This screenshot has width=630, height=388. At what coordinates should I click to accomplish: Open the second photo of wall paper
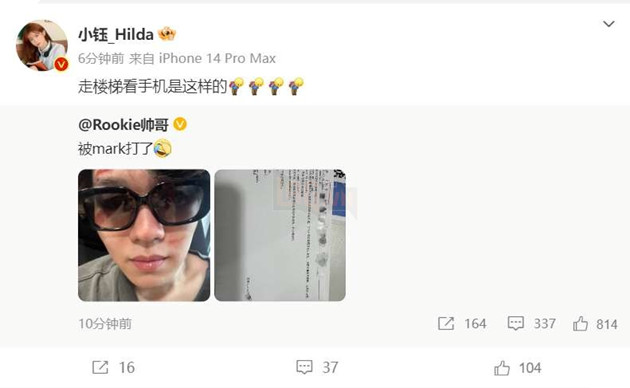[x=280, y=235]
